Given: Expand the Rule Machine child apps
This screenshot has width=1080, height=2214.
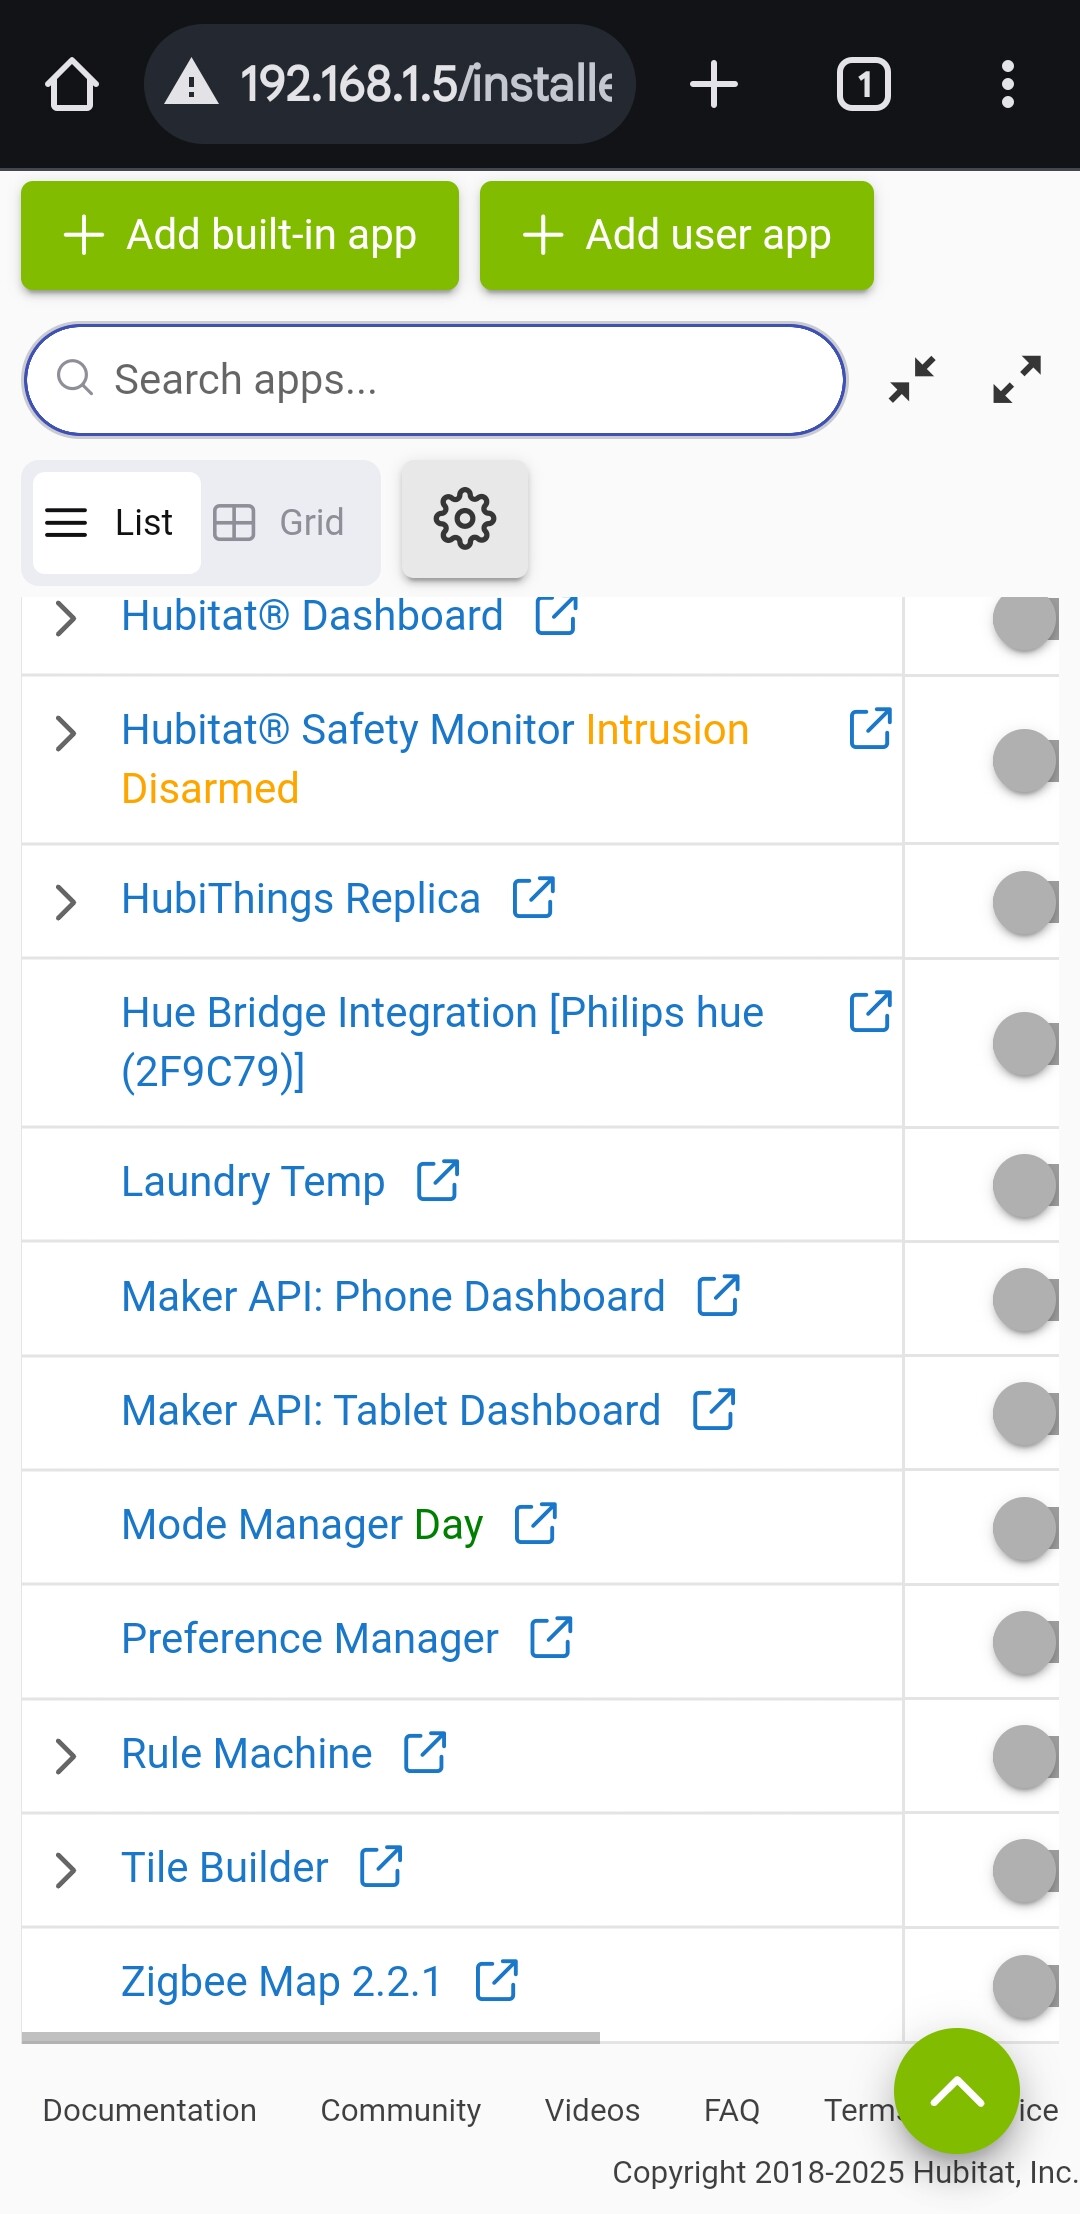Looking at the screenshot, I should (66, 1756).
